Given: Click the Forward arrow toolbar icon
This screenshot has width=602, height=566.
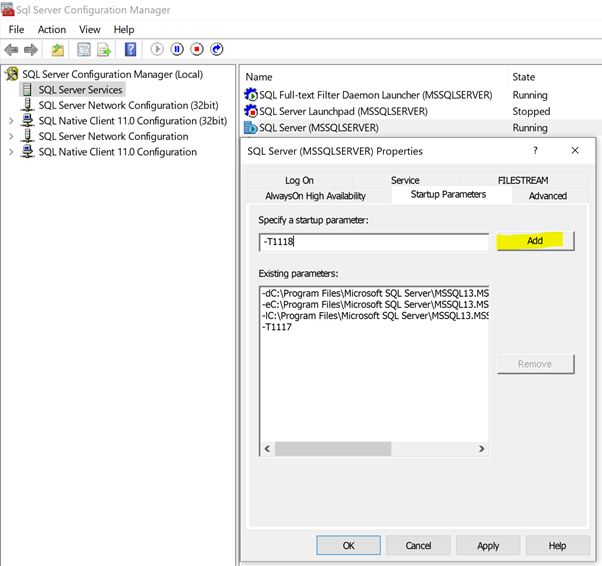Looking at the screenshot, I should pos(31,50).
